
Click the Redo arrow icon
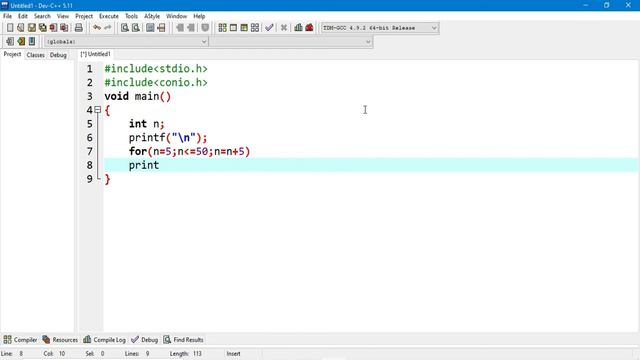click(x=108, y=28)
